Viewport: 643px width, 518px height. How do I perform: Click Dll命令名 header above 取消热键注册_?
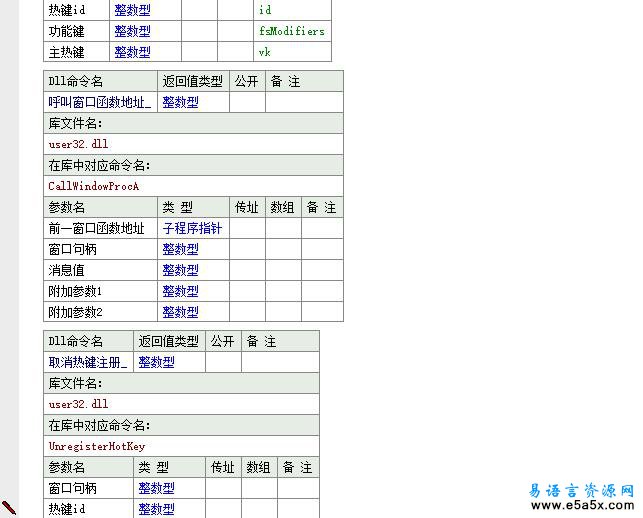75,341
